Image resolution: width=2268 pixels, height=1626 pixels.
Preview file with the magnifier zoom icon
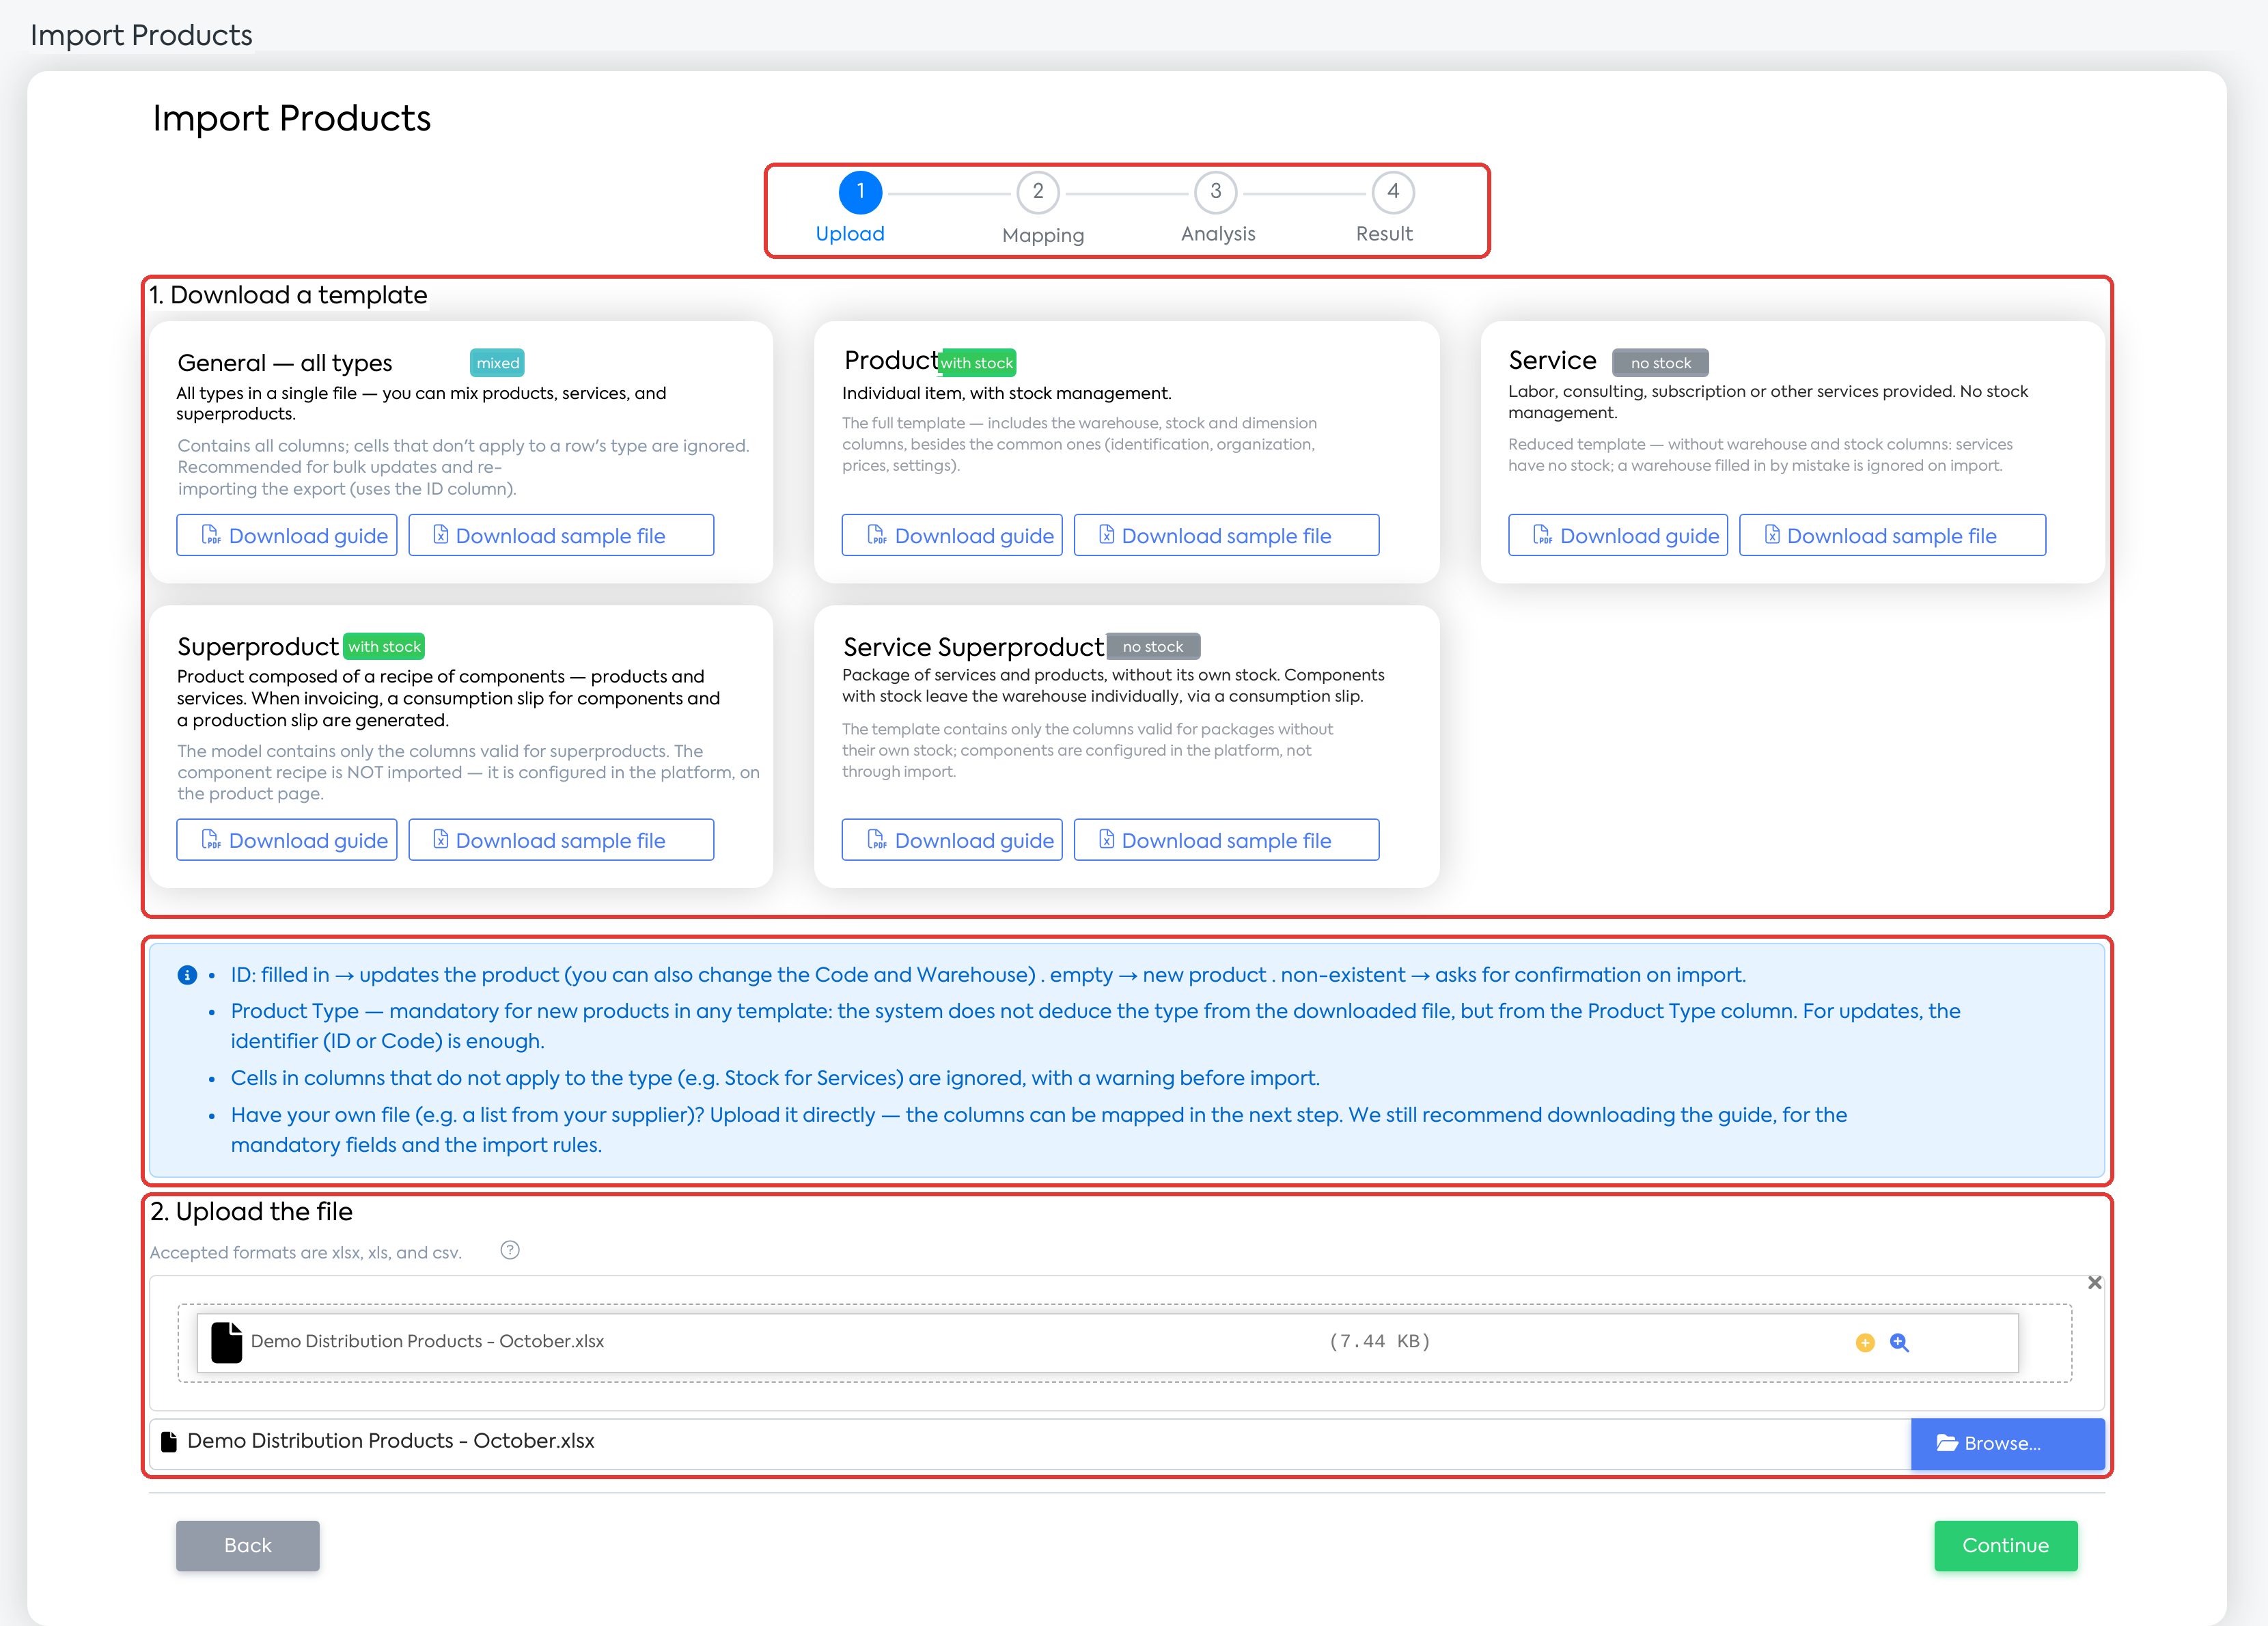tap(1899, 1343)
